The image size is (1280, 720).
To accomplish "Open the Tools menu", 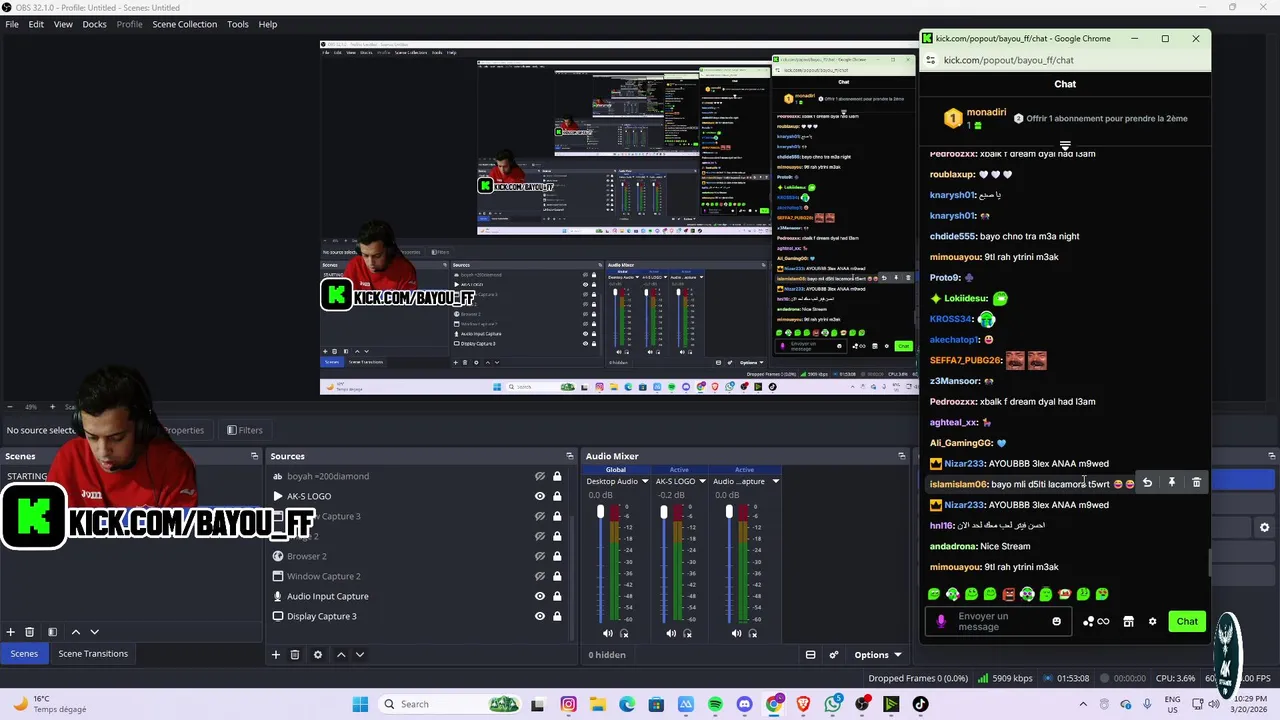I will coord(238,24).
